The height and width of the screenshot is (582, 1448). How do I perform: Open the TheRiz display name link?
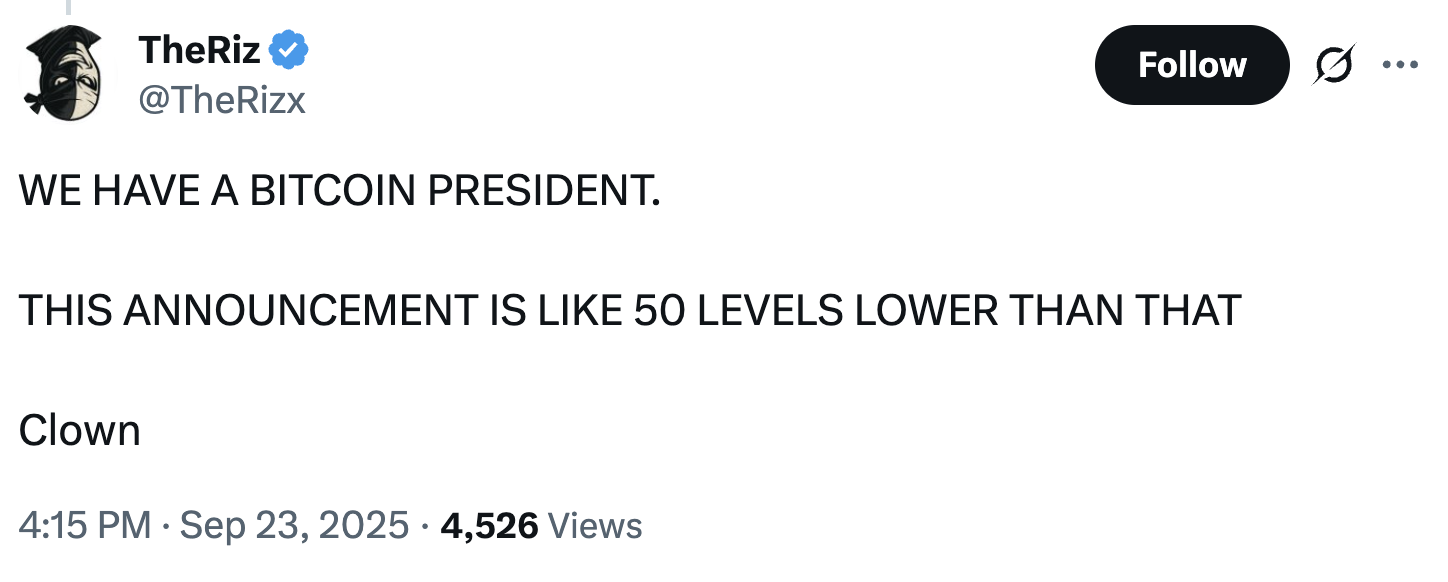(201, 48)
